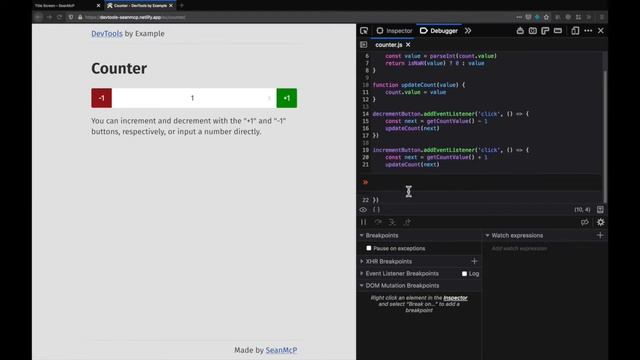Close the DevTools panel
The image size is (640, 360).
pos(601,31)
